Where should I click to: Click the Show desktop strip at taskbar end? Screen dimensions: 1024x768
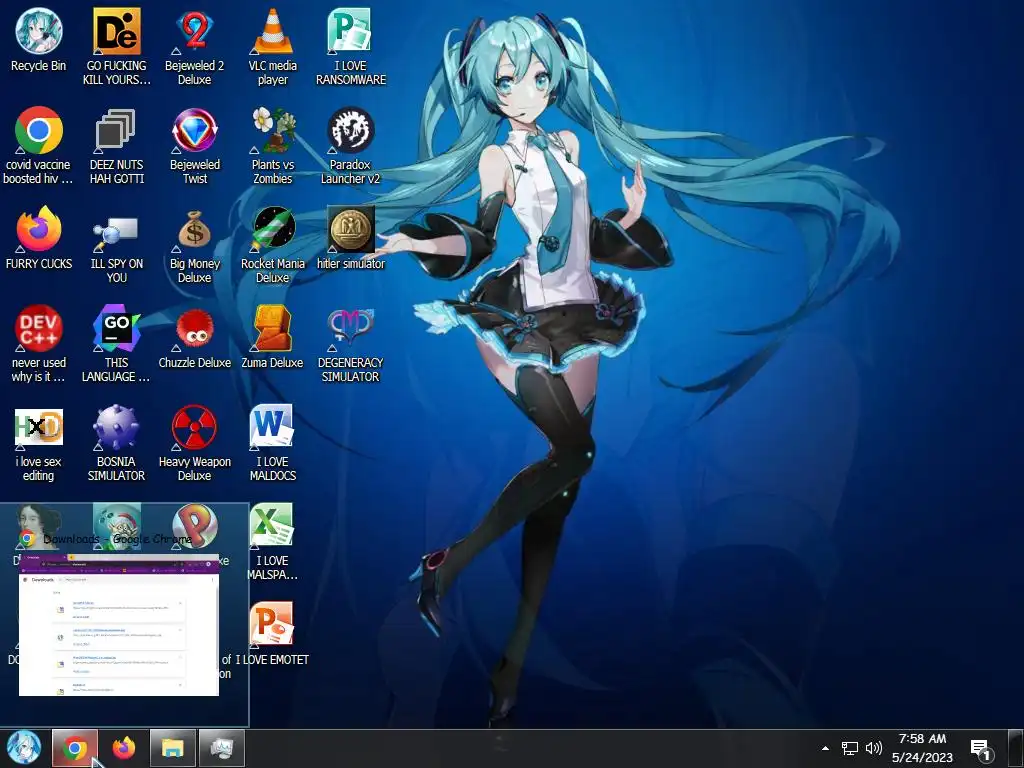(x=1017, y=748)
